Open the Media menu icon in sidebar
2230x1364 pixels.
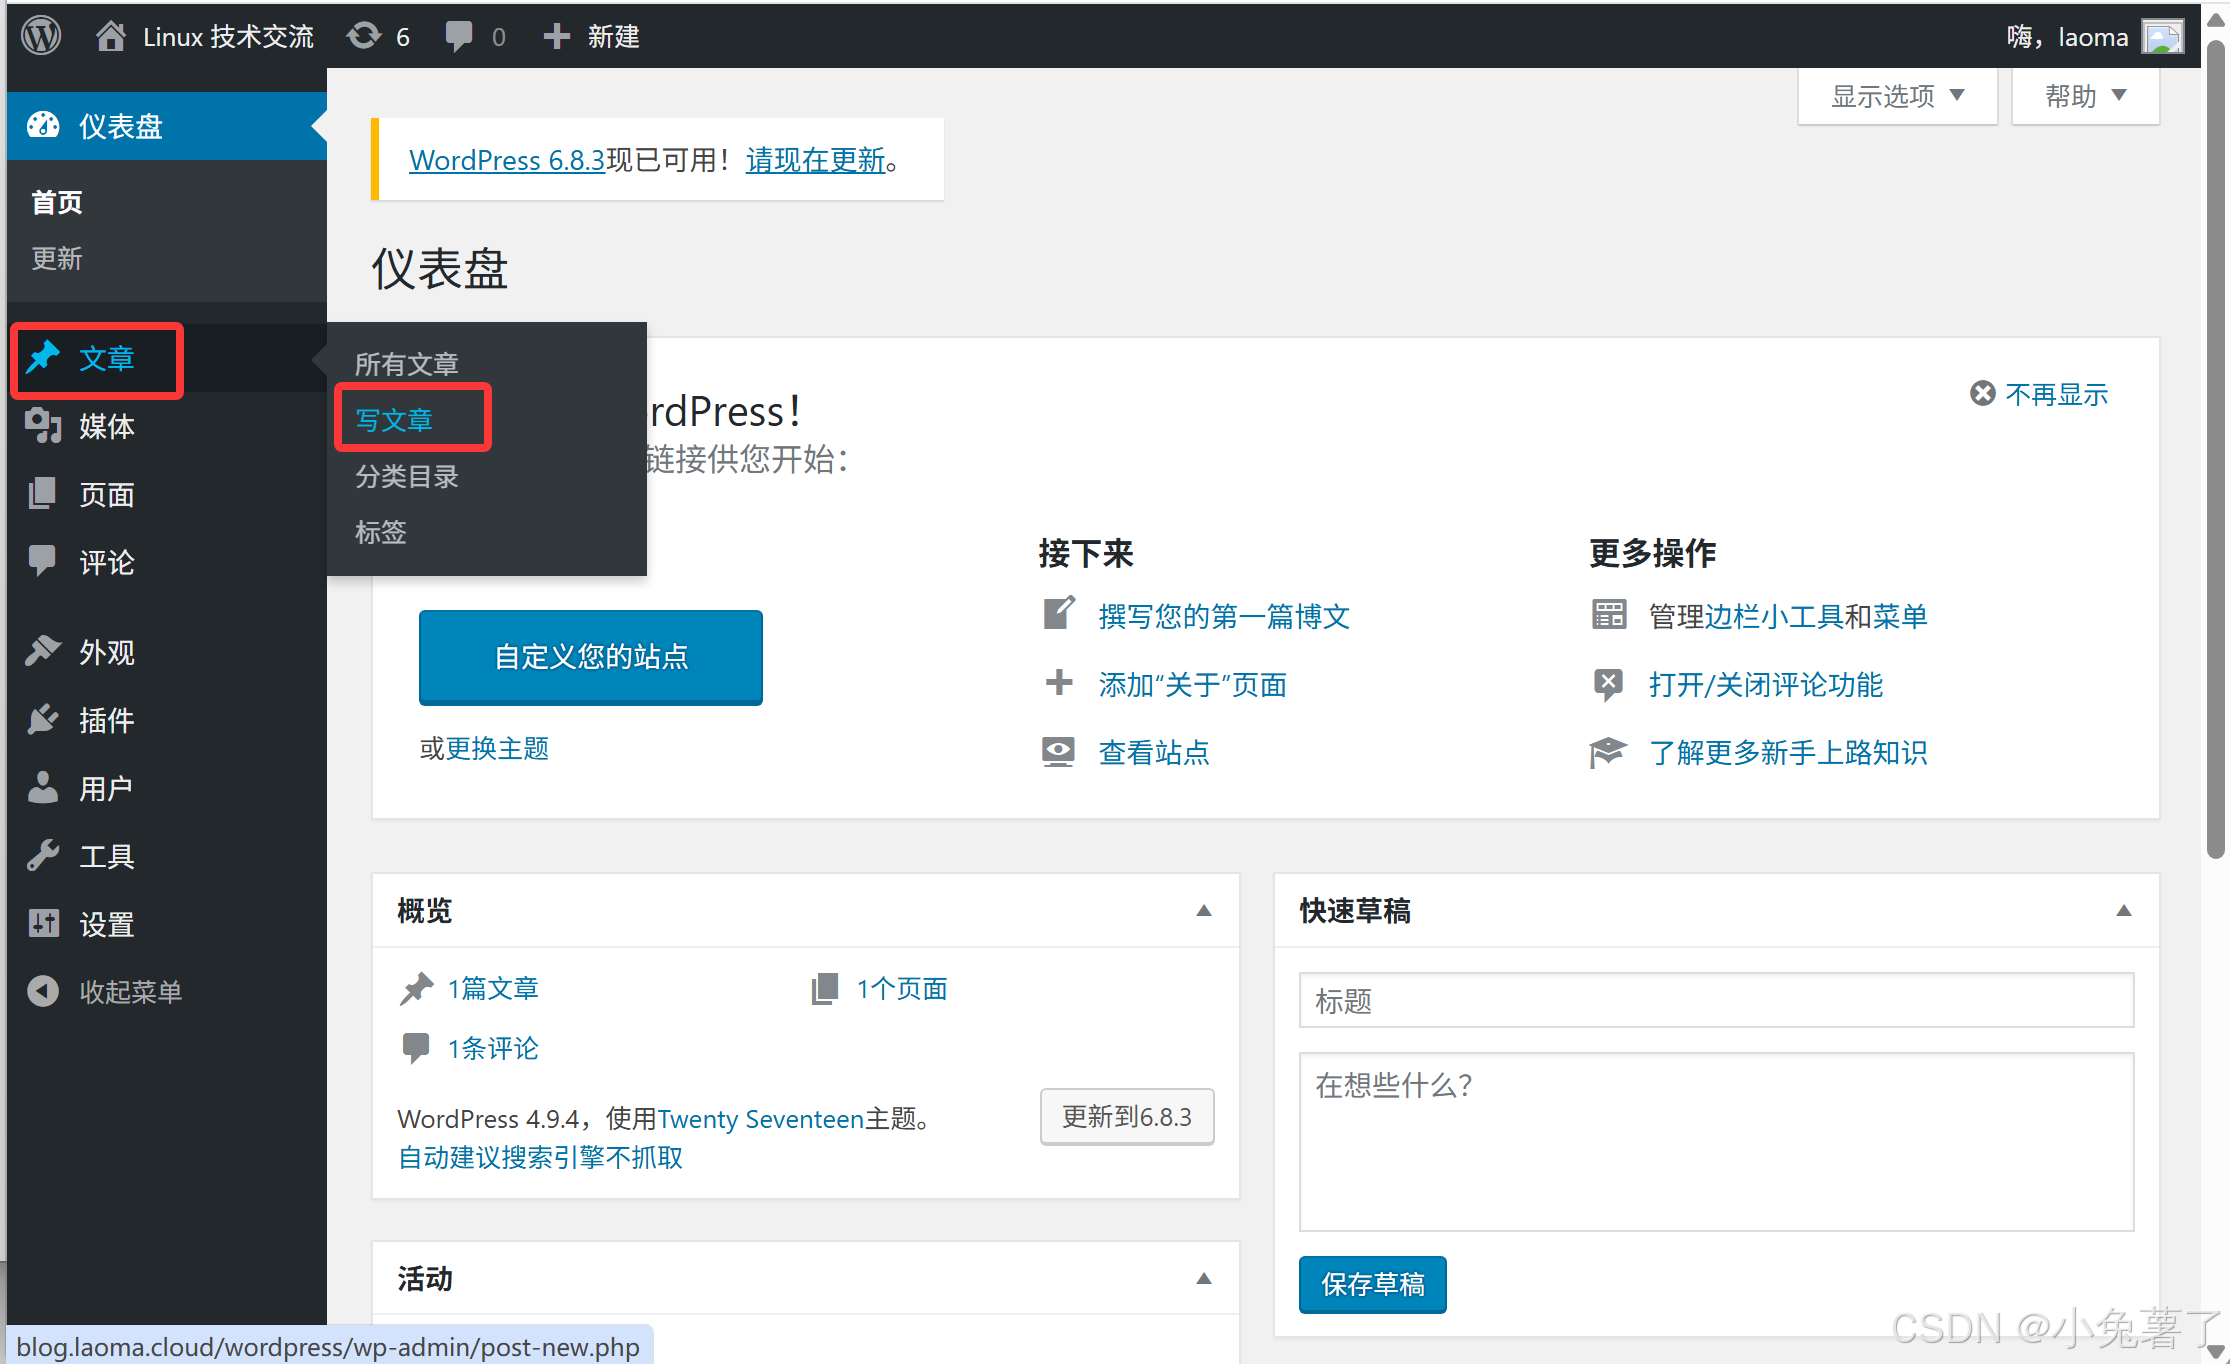point(43,426)
